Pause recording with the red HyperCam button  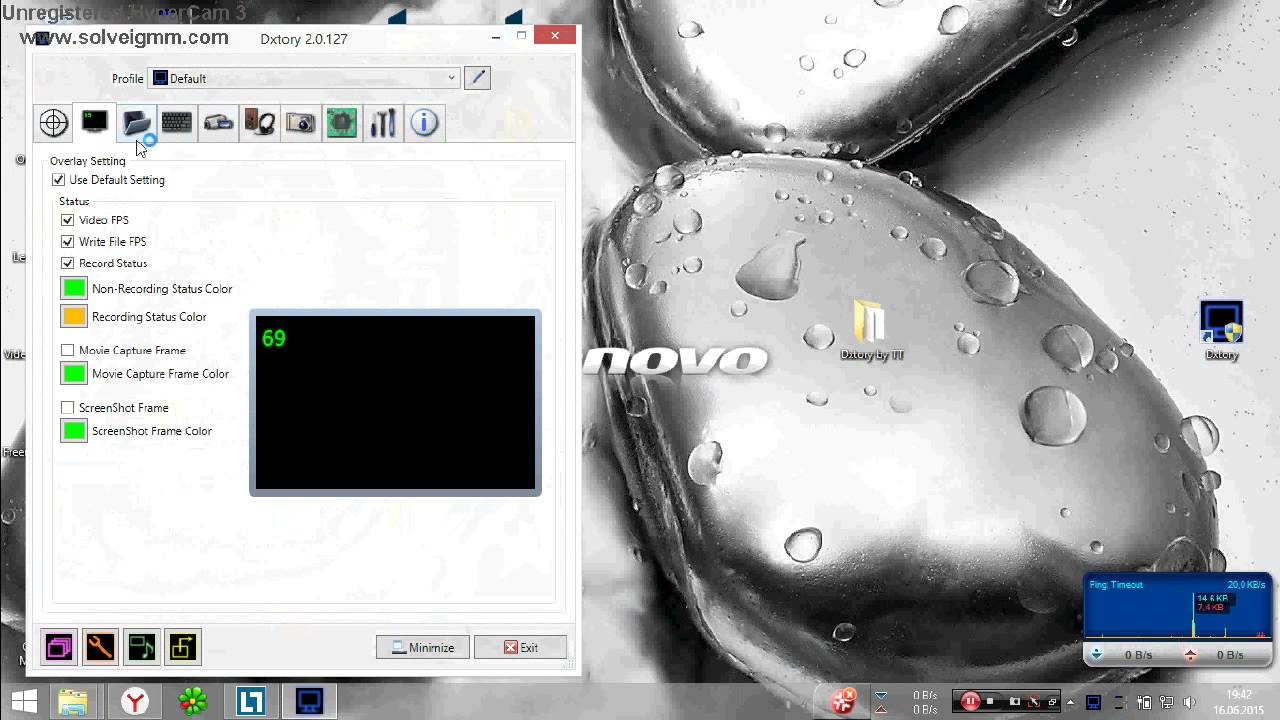coord(970,701)
